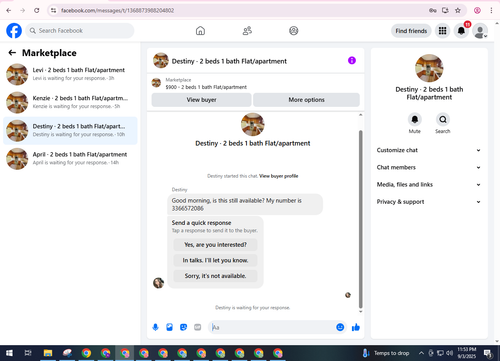Mute the Destiny conversation

pos(415,119)
